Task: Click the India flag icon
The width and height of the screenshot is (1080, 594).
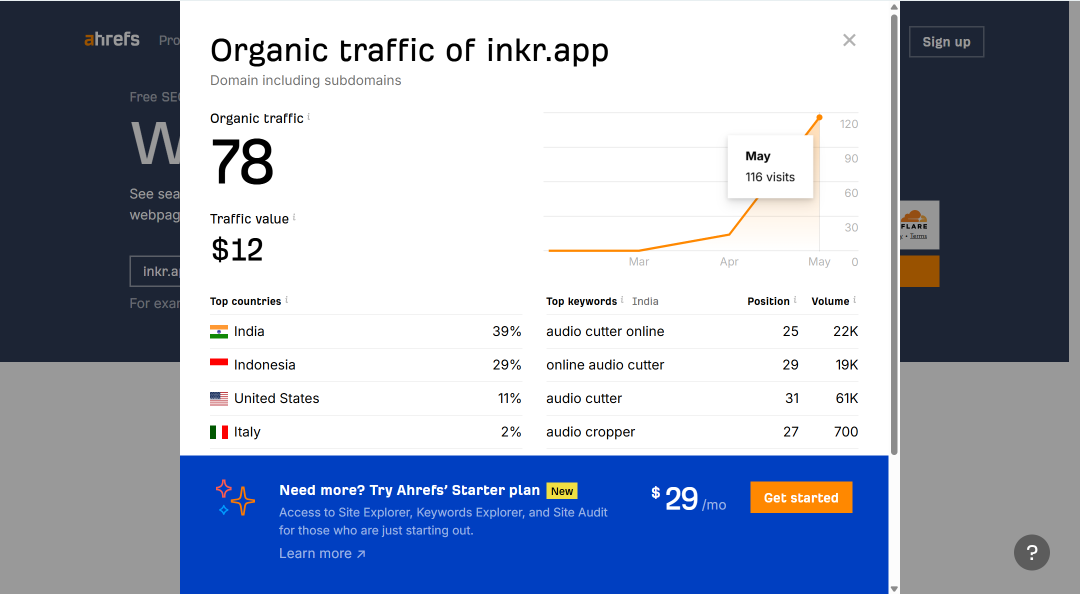Action: click(219, 331)
